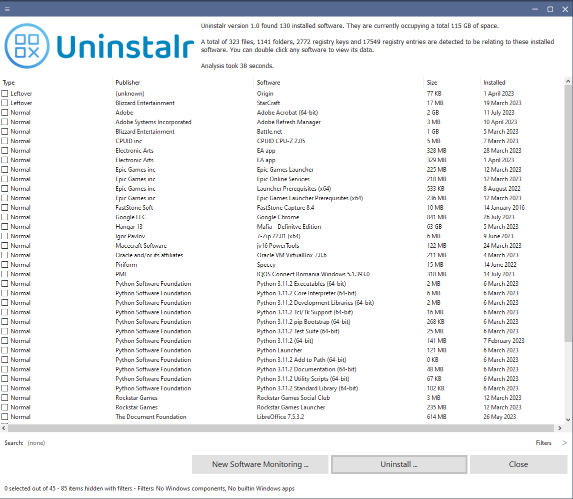Click the 8 August 2022 install date
This screenshot has height=499, width=573.
pyautogui.click(x=502, y=188)
